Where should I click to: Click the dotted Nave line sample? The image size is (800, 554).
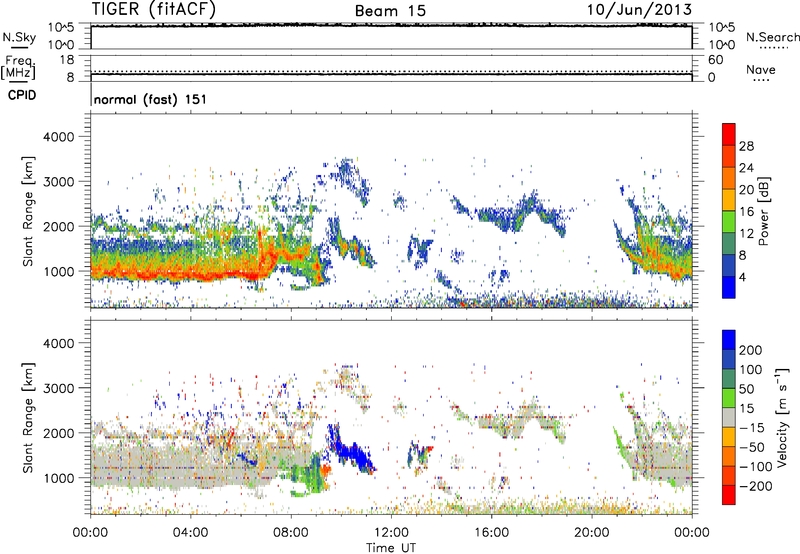pos(761,80)
